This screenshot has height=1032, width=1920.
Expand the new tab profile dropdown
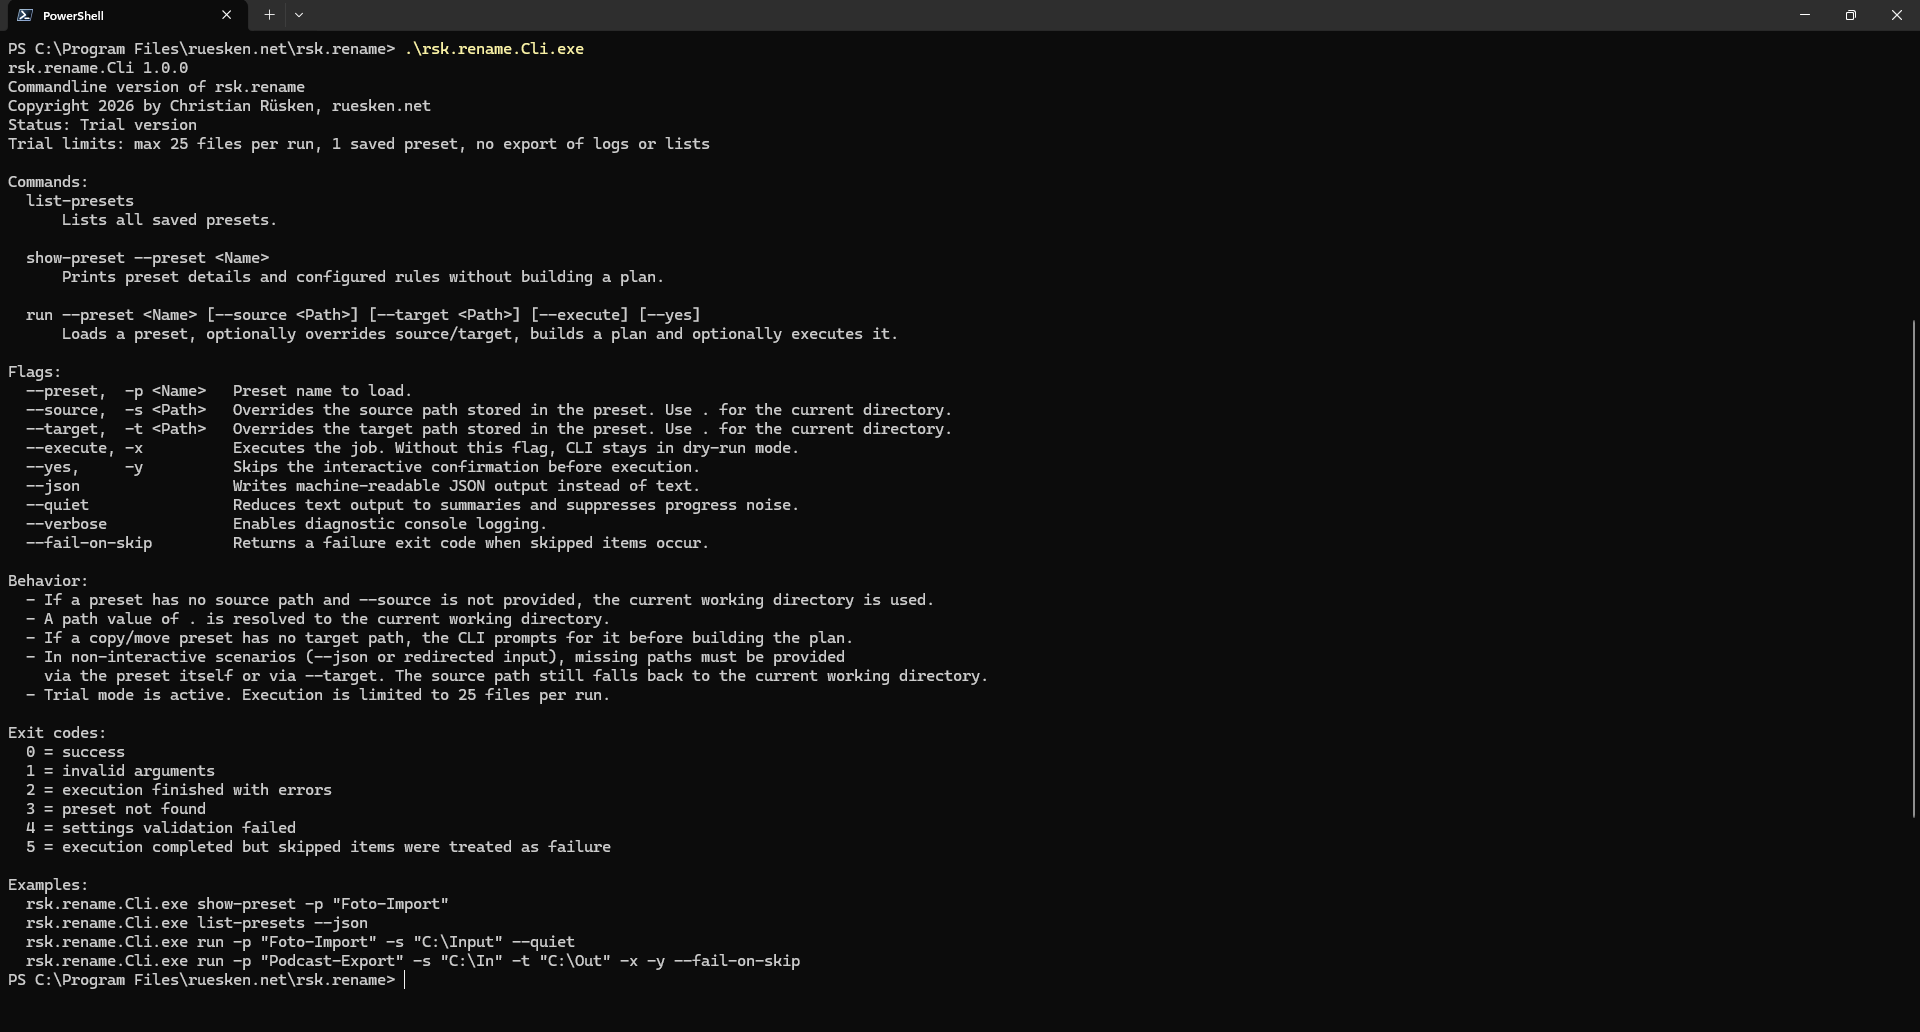click(x=299, y=15)
